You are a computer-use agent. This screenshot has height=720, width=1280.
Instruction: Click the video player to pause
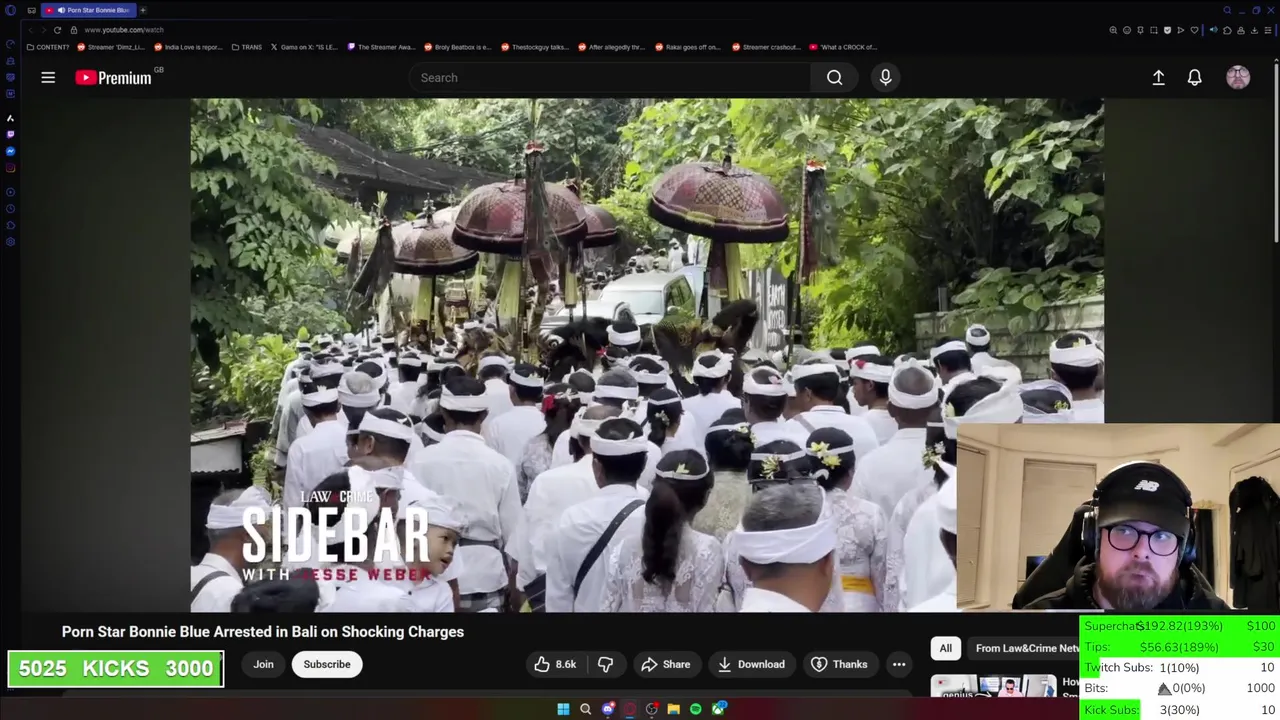click(647, 354)
